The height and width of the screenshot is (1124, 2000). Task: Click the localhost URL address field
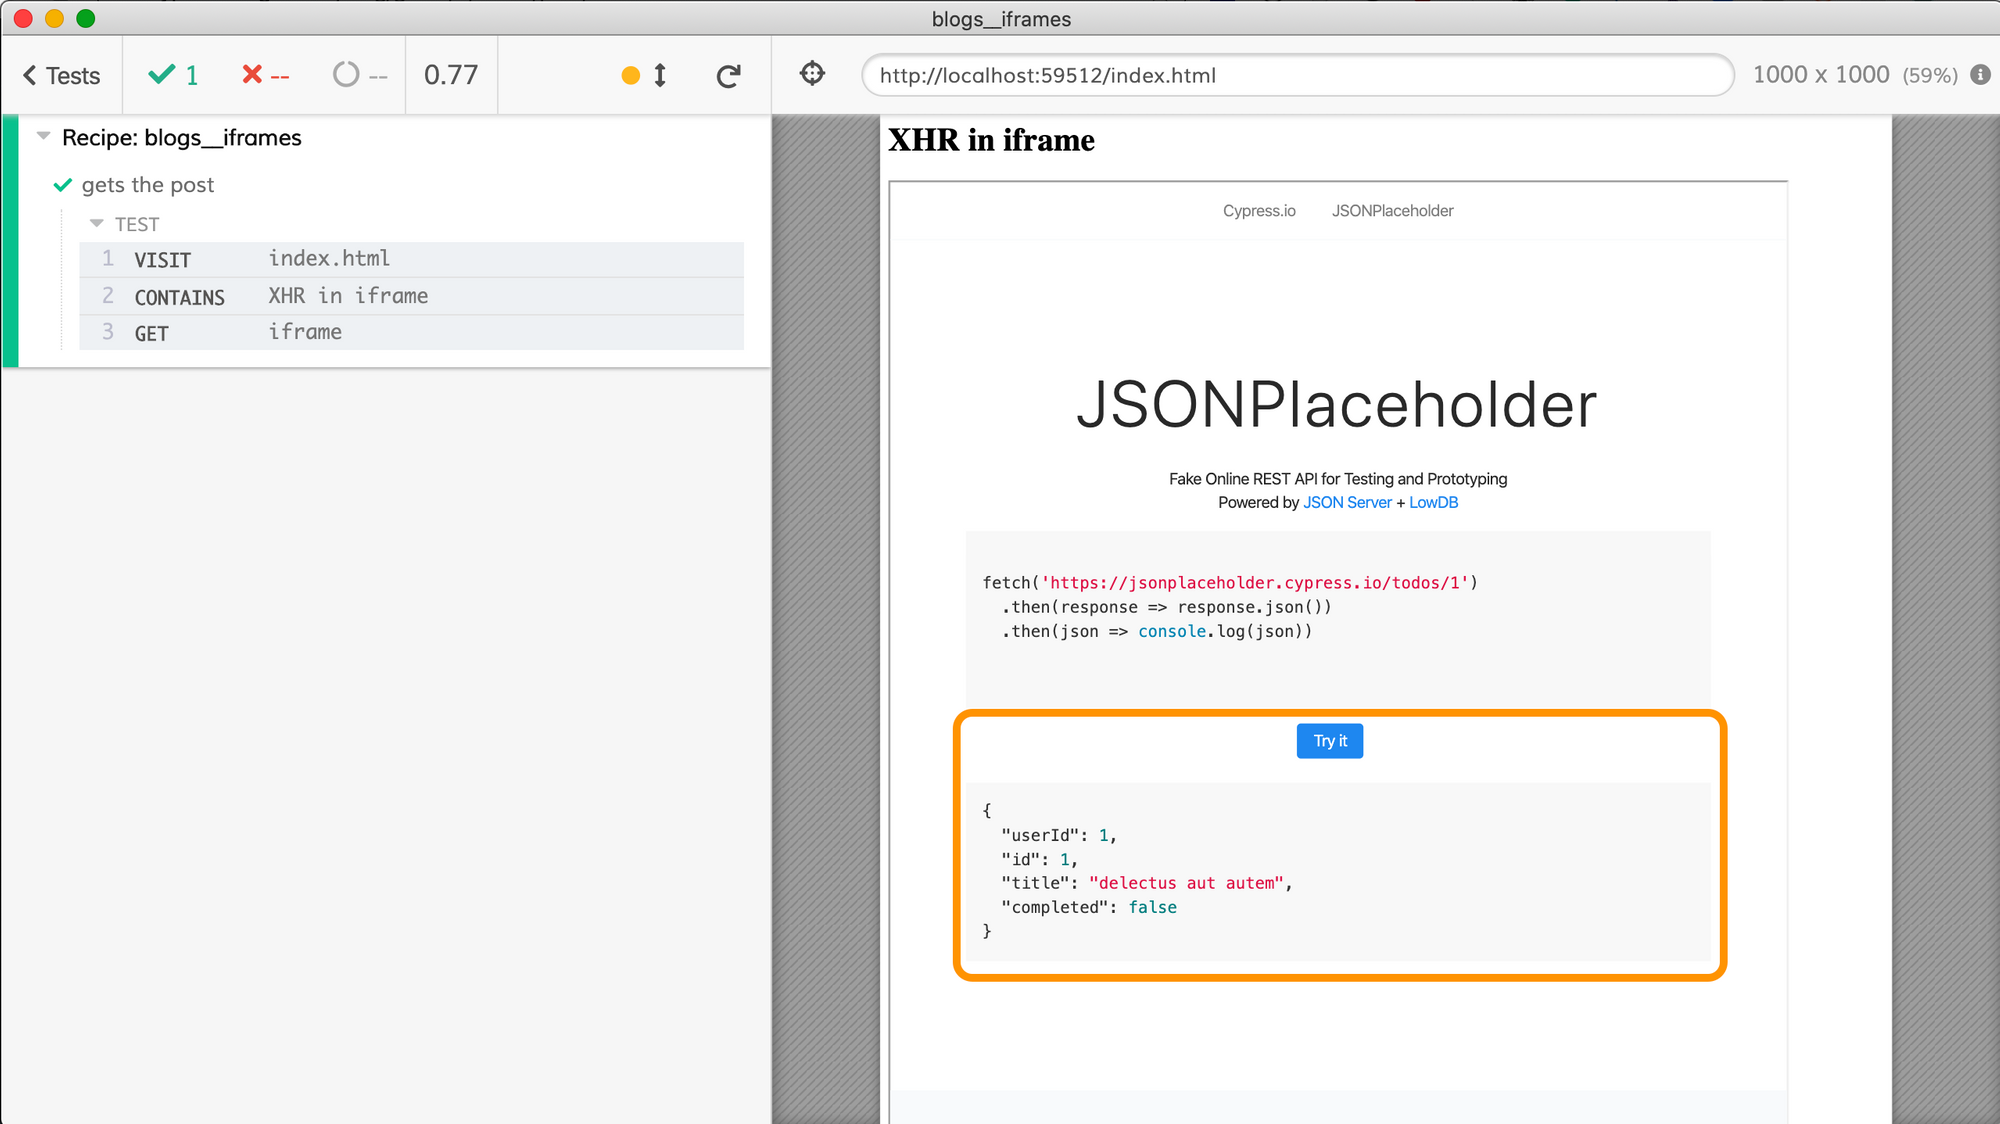(1296, 76)
